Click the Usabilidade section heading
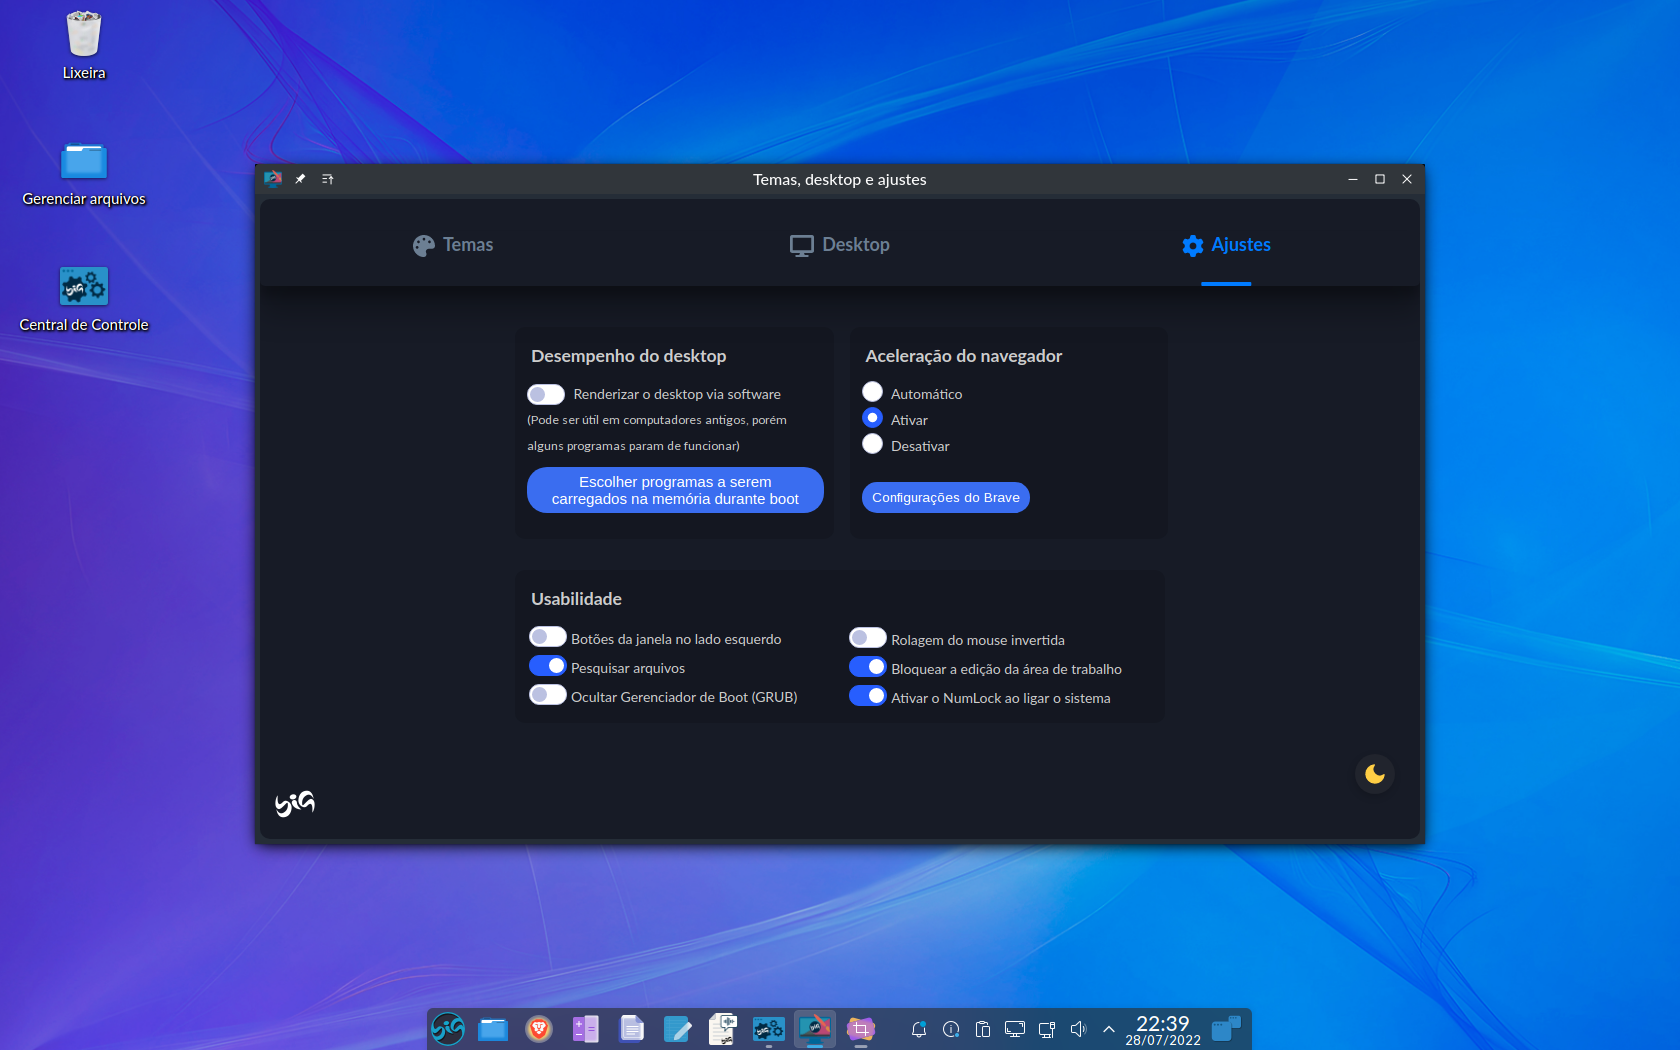 click(x=576, y=599)
